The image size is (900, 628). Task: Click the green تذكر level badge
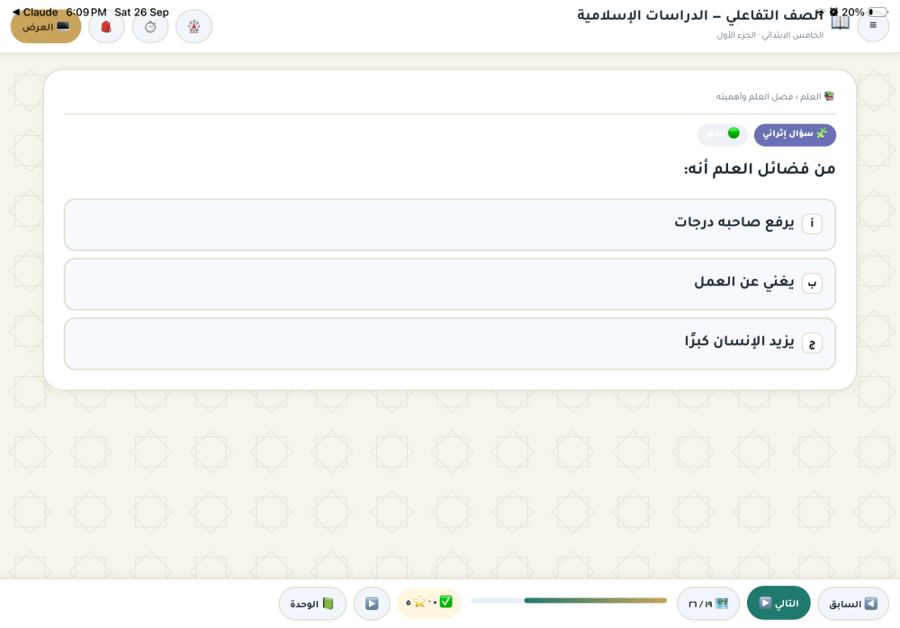tap(723, 134)
